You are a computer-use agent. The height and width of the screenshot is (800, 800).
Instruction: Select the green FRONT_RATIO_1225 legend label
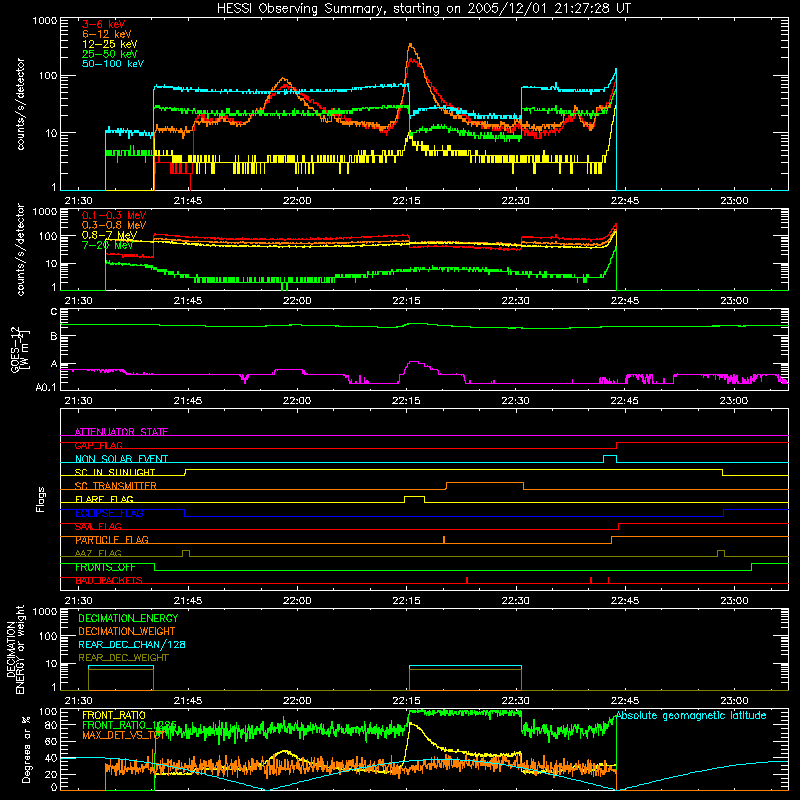129,725
